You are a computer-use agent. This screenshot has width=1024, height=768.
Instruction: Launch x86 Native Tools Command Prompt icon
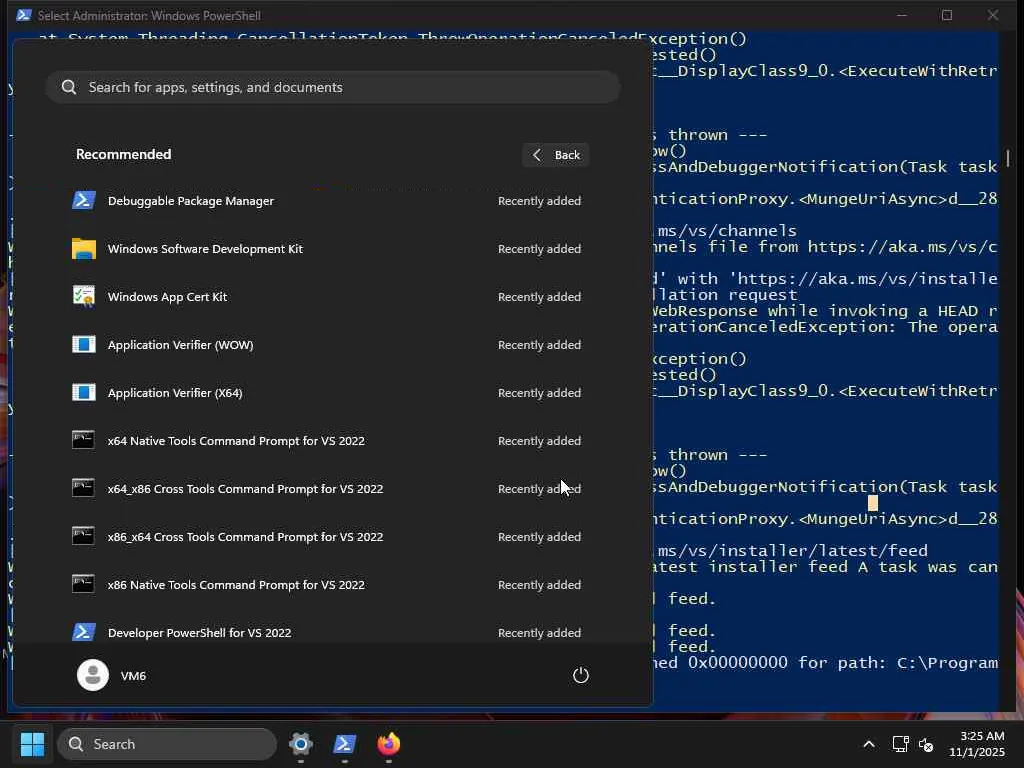pyautogui.click(x=84, y=584)
